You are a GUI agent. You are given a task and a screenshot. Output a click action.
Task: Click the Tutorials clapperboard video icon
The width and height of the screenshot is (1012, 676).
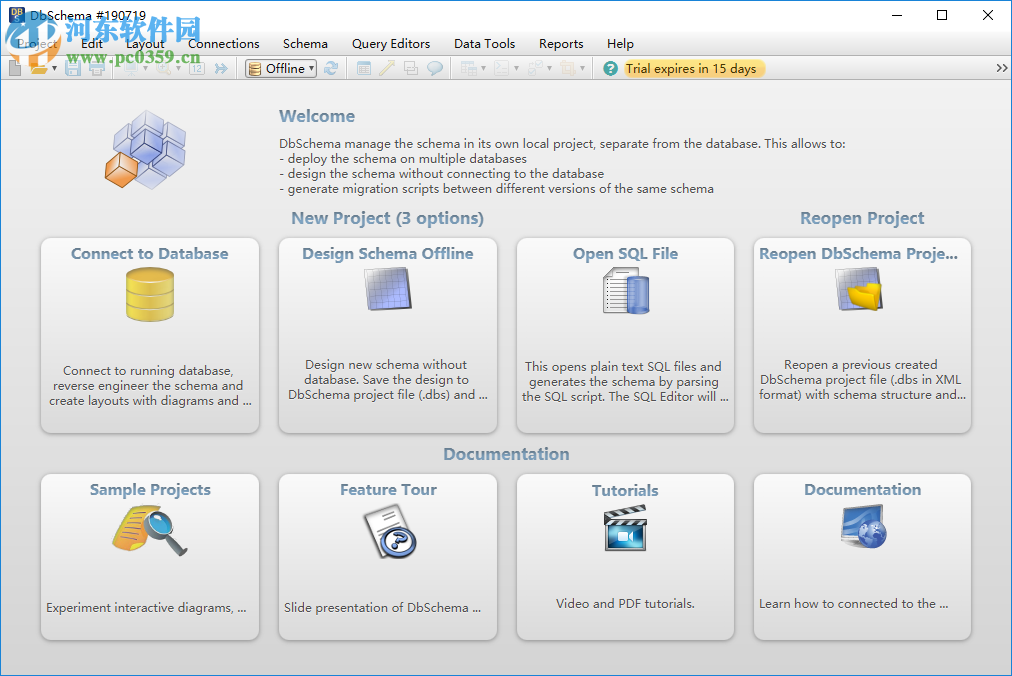pos(625,529)
